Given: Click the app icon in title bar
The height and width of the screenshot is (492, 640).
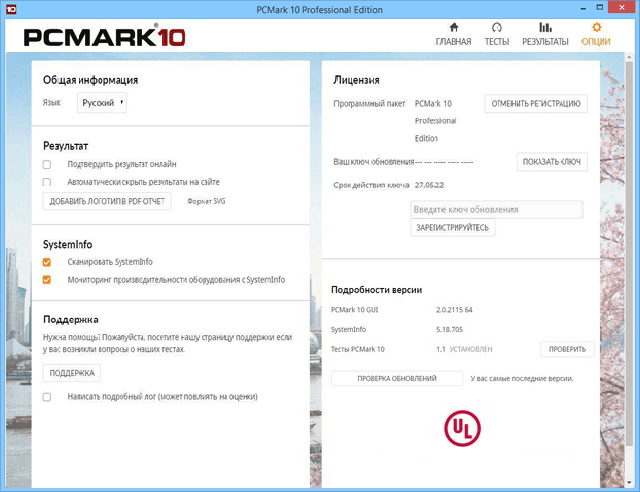Looking at the screenshot, I should coord(9,9).
